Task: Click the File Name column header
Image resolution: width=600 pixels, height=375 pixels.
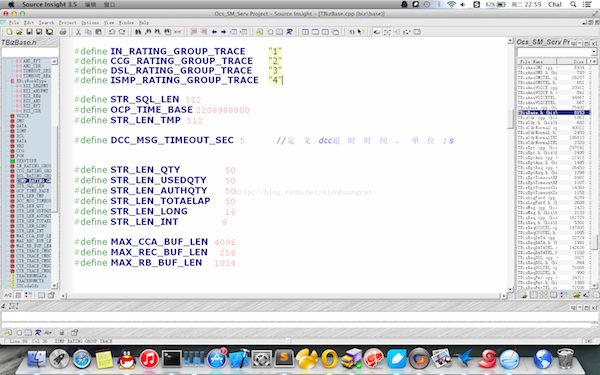Action: (x=536, y=62)
